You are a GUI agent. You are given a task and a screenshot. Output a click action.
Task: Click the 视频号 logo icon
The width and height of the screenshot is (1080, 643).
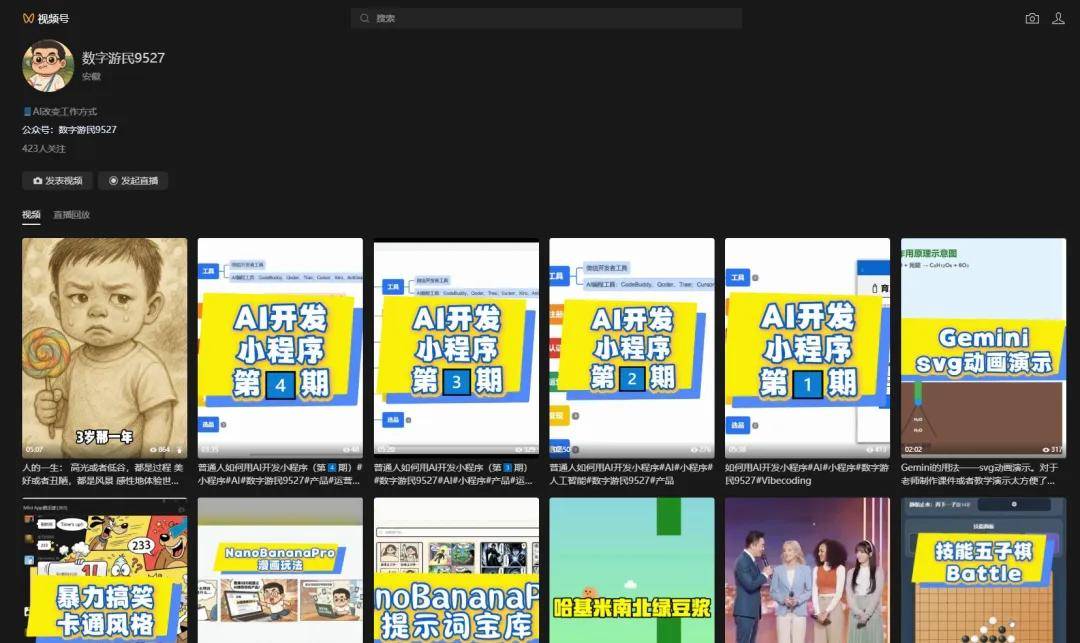point(29,19)
